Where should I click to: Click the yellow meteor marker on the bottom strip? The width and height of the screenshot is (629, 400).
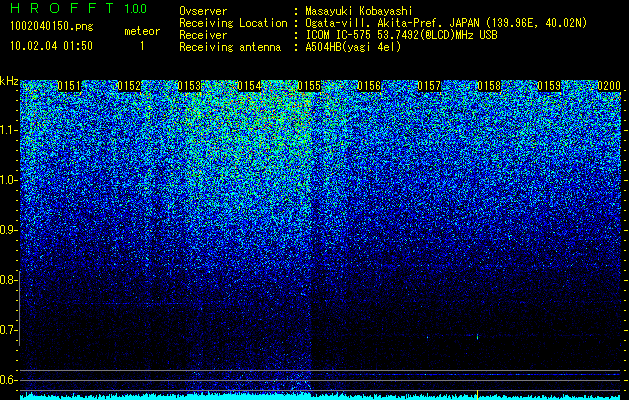click(x=477, y=395)
